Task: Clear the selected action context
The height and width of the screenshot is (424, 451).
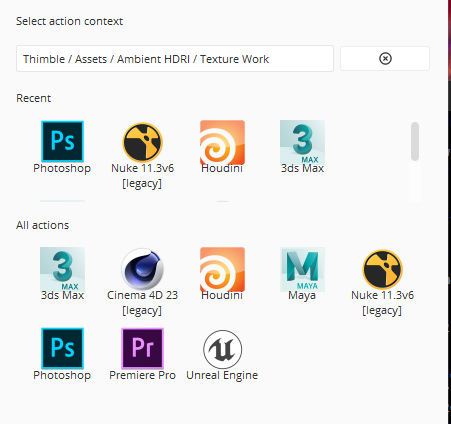Action: (385, 59)
